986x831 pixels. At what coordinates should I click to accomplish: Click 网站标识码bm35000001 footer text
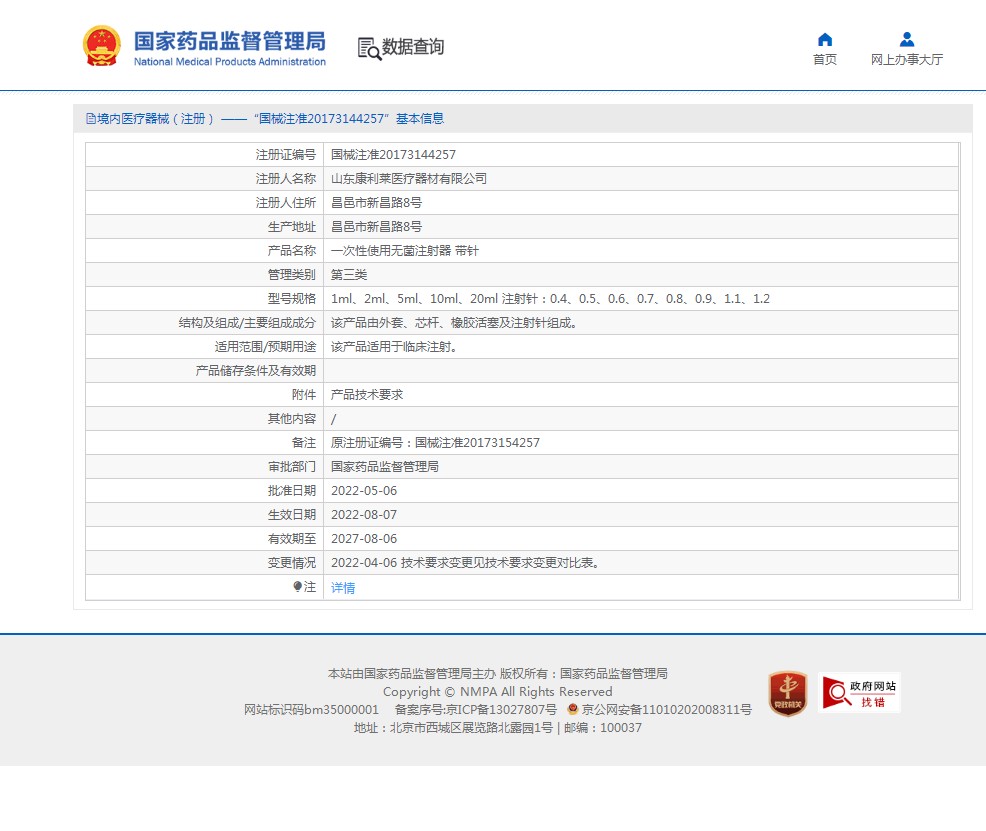click(x=311, y=710)
